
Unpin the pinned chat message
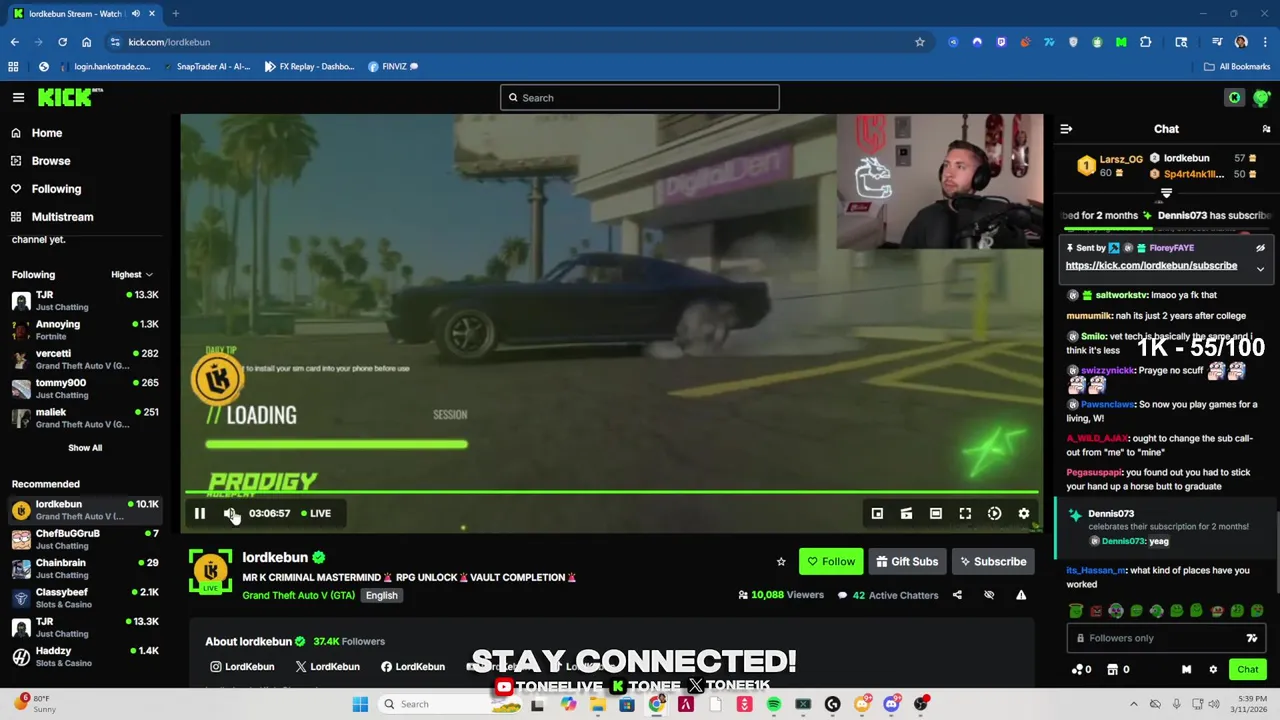(x=1260, y=248)
